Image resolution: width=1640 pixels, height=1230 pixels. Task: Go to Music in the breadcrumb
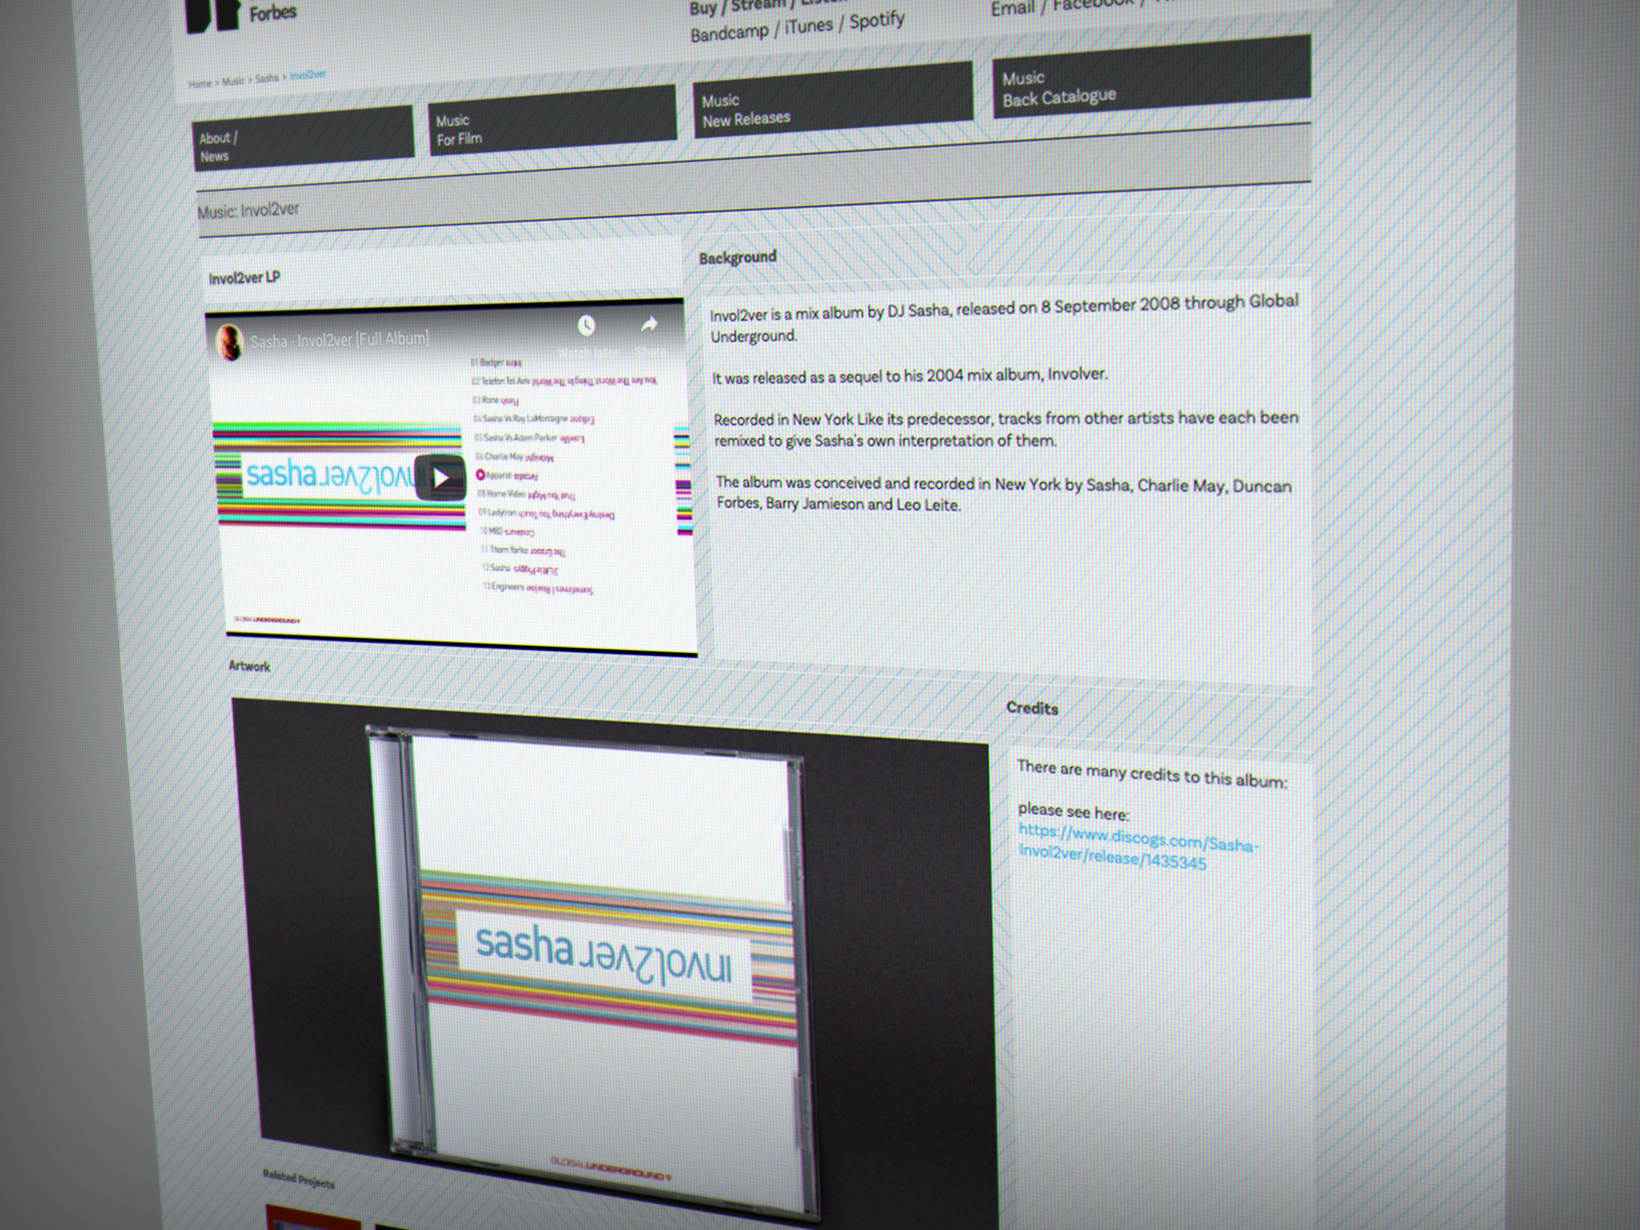(233, 81)
